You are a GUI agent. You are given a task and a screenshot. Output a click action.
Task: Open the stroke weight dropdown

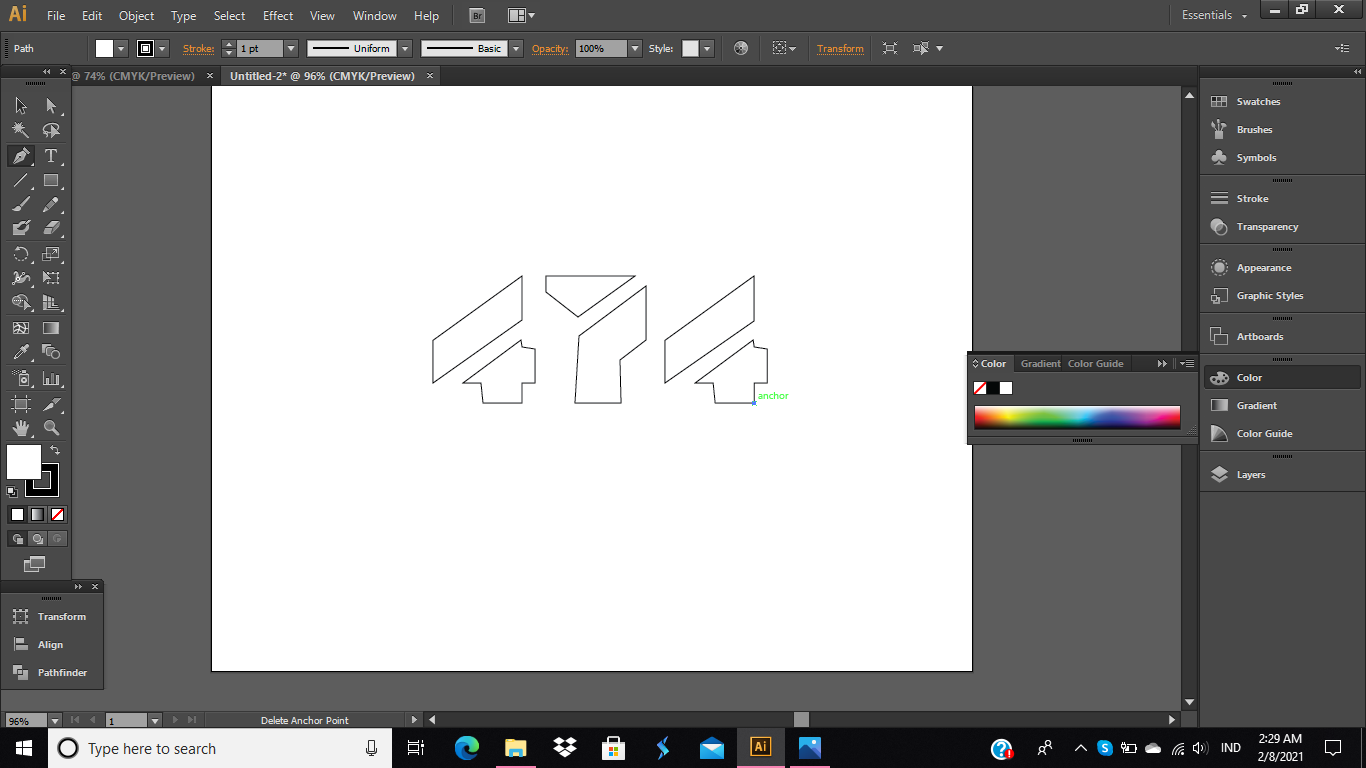(290, 48)
